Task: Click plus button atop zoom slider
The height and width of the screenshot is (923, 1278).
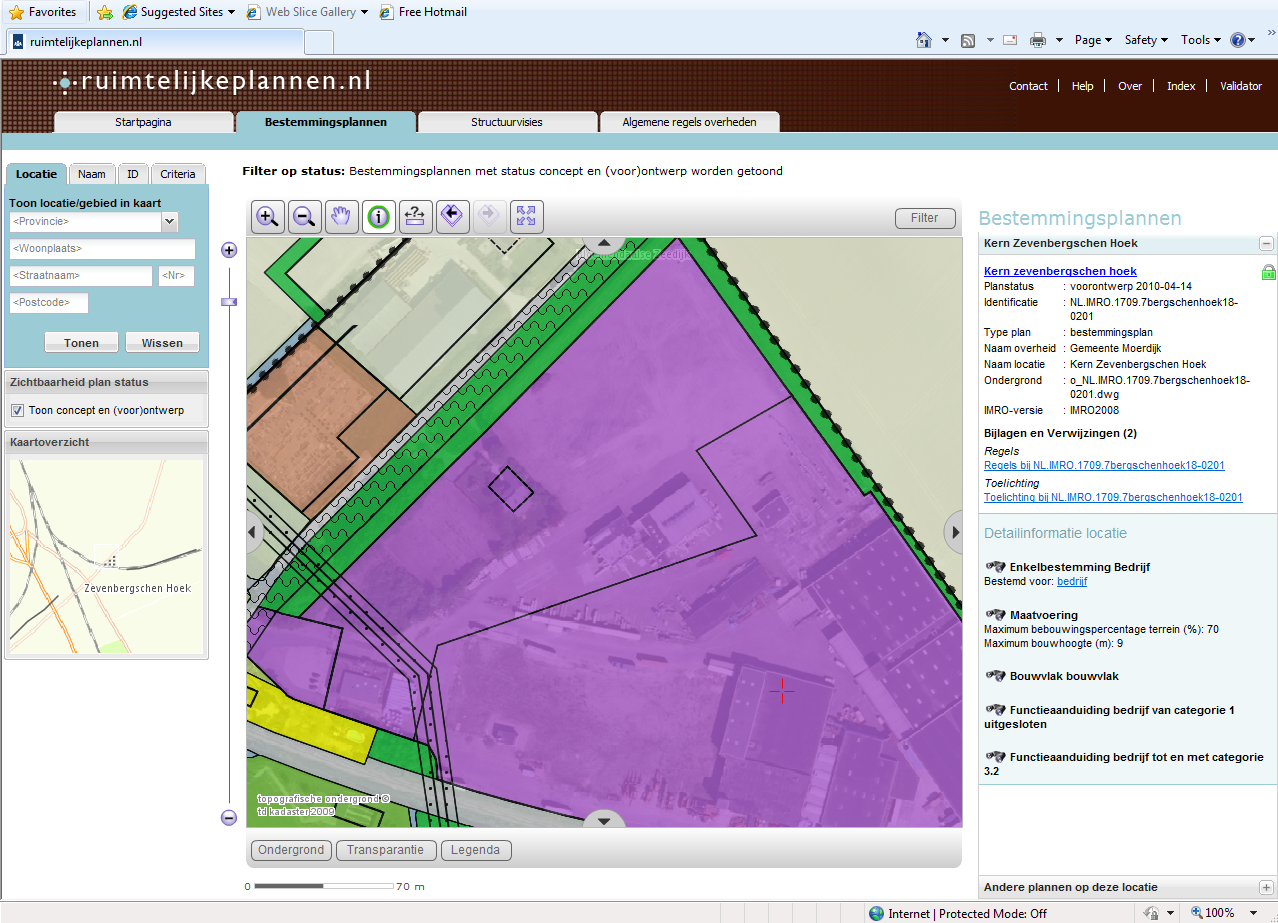Action: click(229, 250)
